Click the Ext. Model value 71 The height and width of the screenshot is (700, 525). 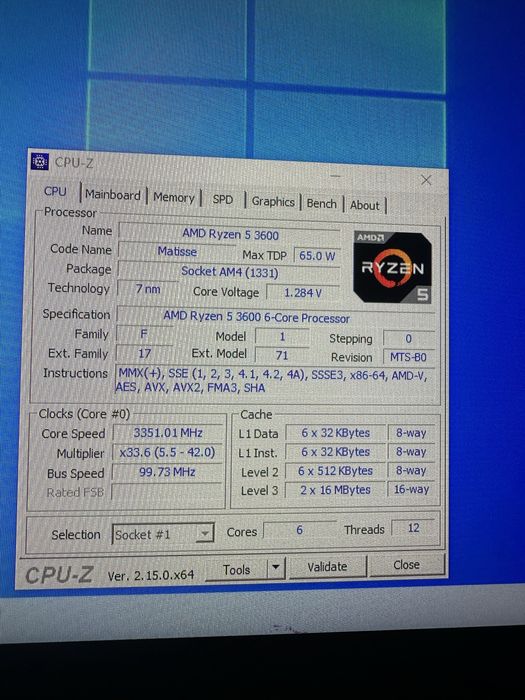[282, 355]
